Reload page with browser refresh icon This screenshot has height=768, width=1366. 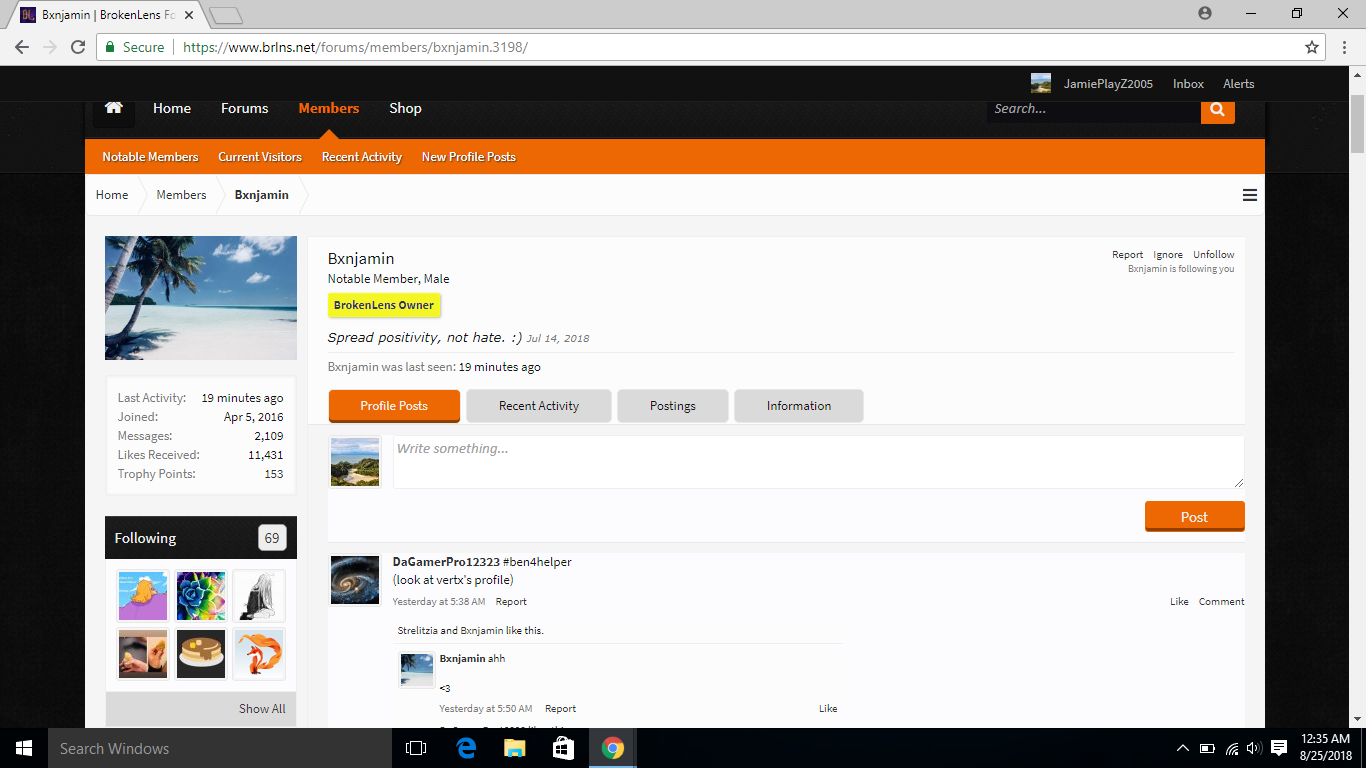click(78, 47)
